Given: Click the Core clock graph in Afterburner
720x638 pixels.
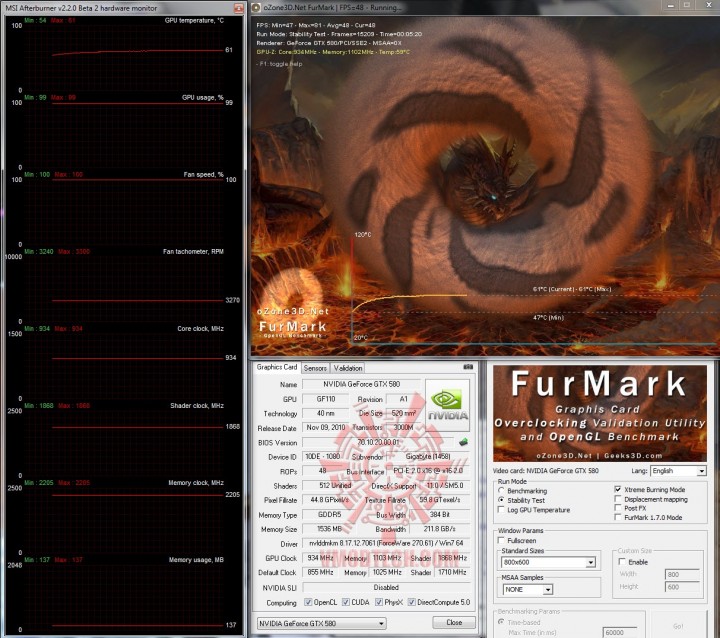Looking at the screenshot, I should coord(124,363).
